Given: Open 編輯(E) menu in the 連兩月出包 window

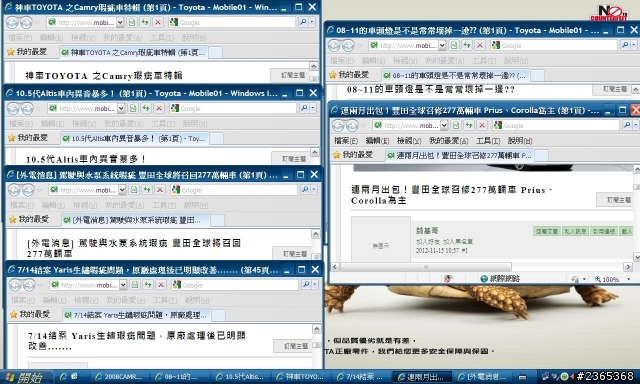Looking at the screenshot, I should tap(377, 141).
